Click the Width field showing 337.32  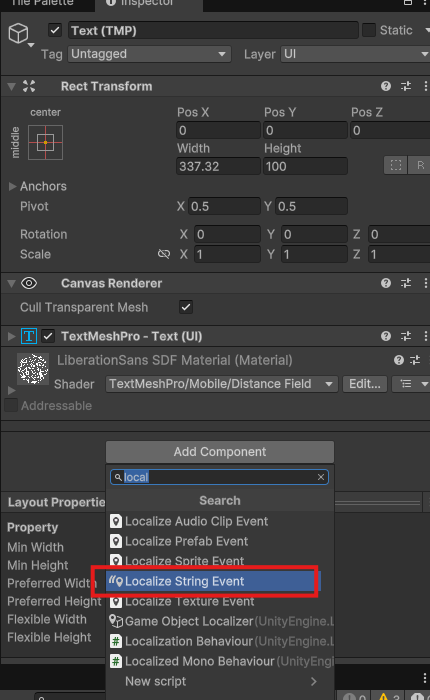[x=218, y=167]
